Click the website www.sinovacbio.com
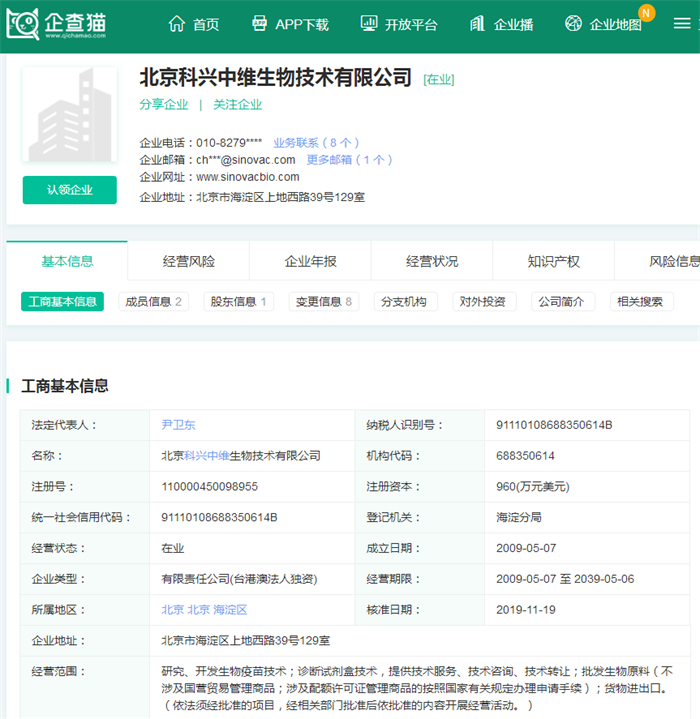The width and height of the screenshot is (700, 719). 248,177
